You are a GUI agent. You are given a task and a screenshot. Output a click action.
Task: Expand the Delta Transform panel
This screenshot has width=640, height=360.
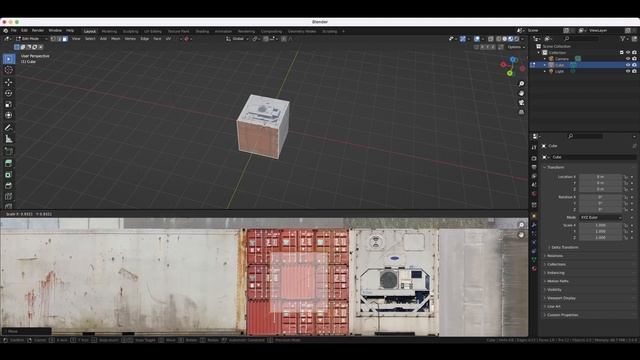click(564, 247)
